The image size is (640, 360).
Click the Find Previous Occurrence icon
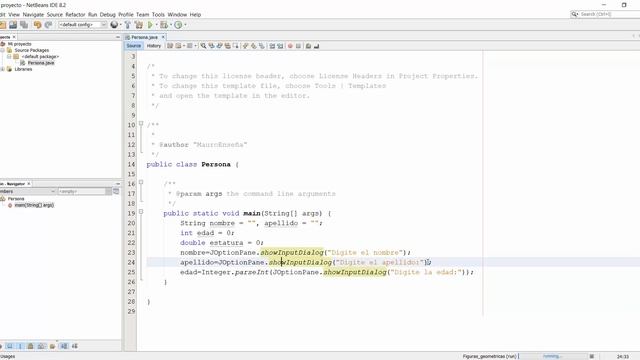tap(211, 46)
